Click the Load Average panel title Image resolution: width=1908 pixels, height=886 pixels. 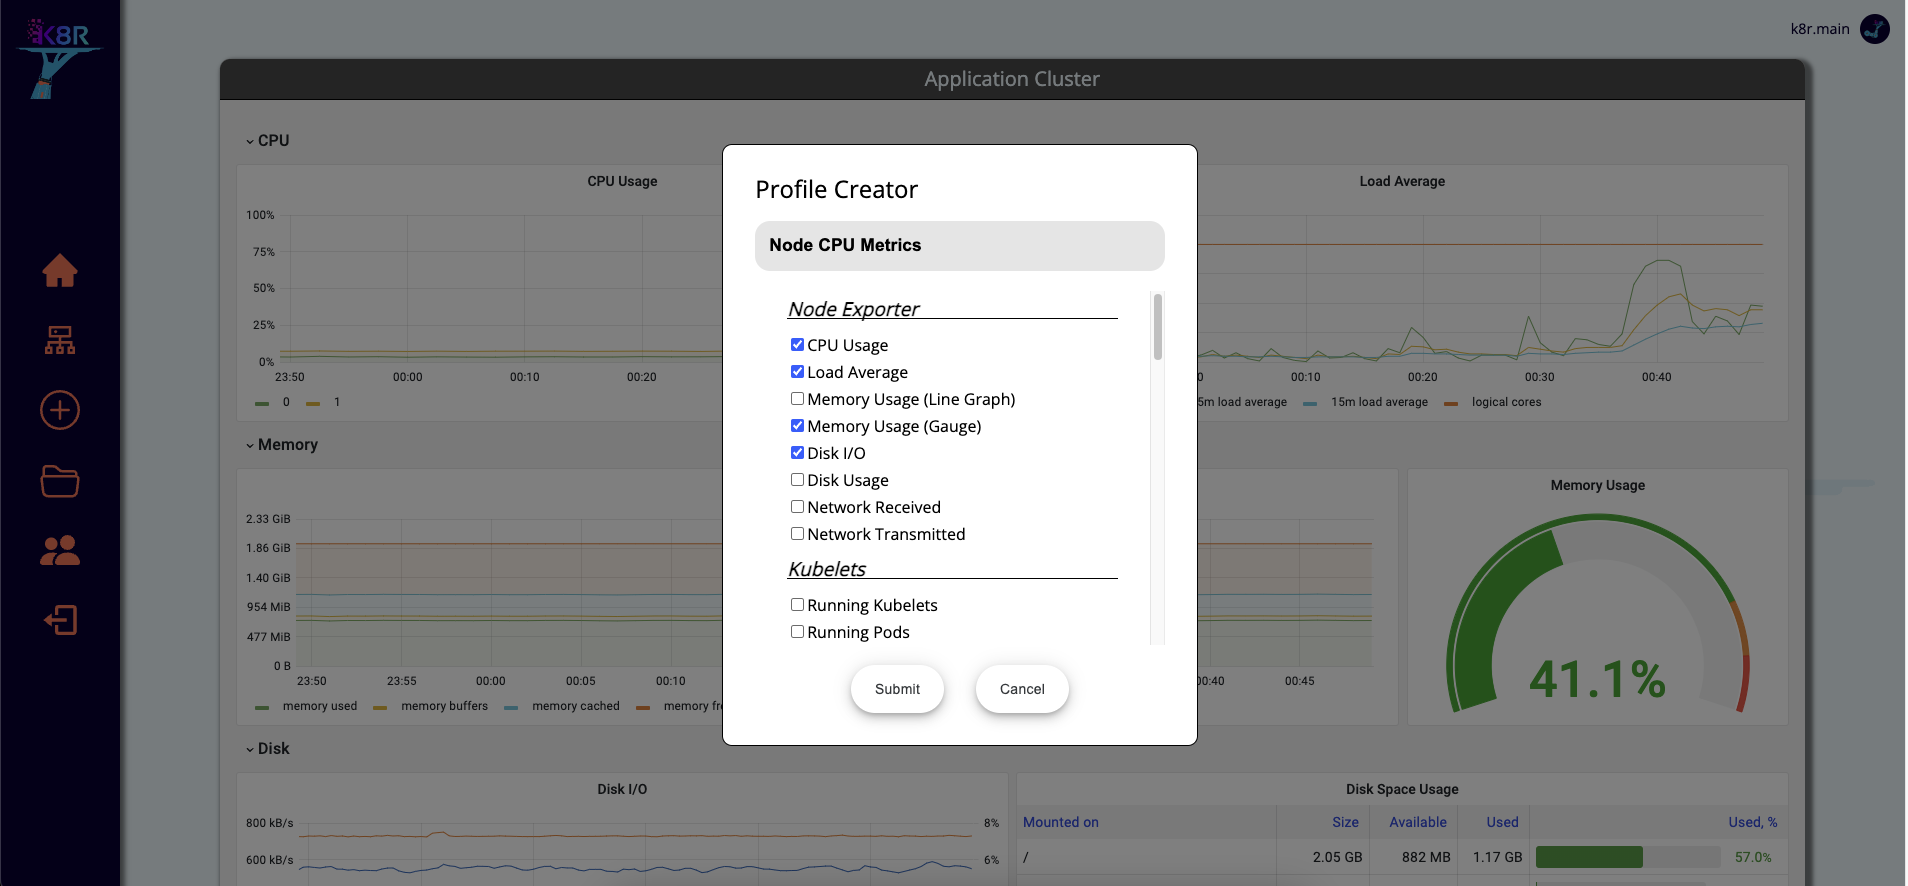[x=1402, y=181]
